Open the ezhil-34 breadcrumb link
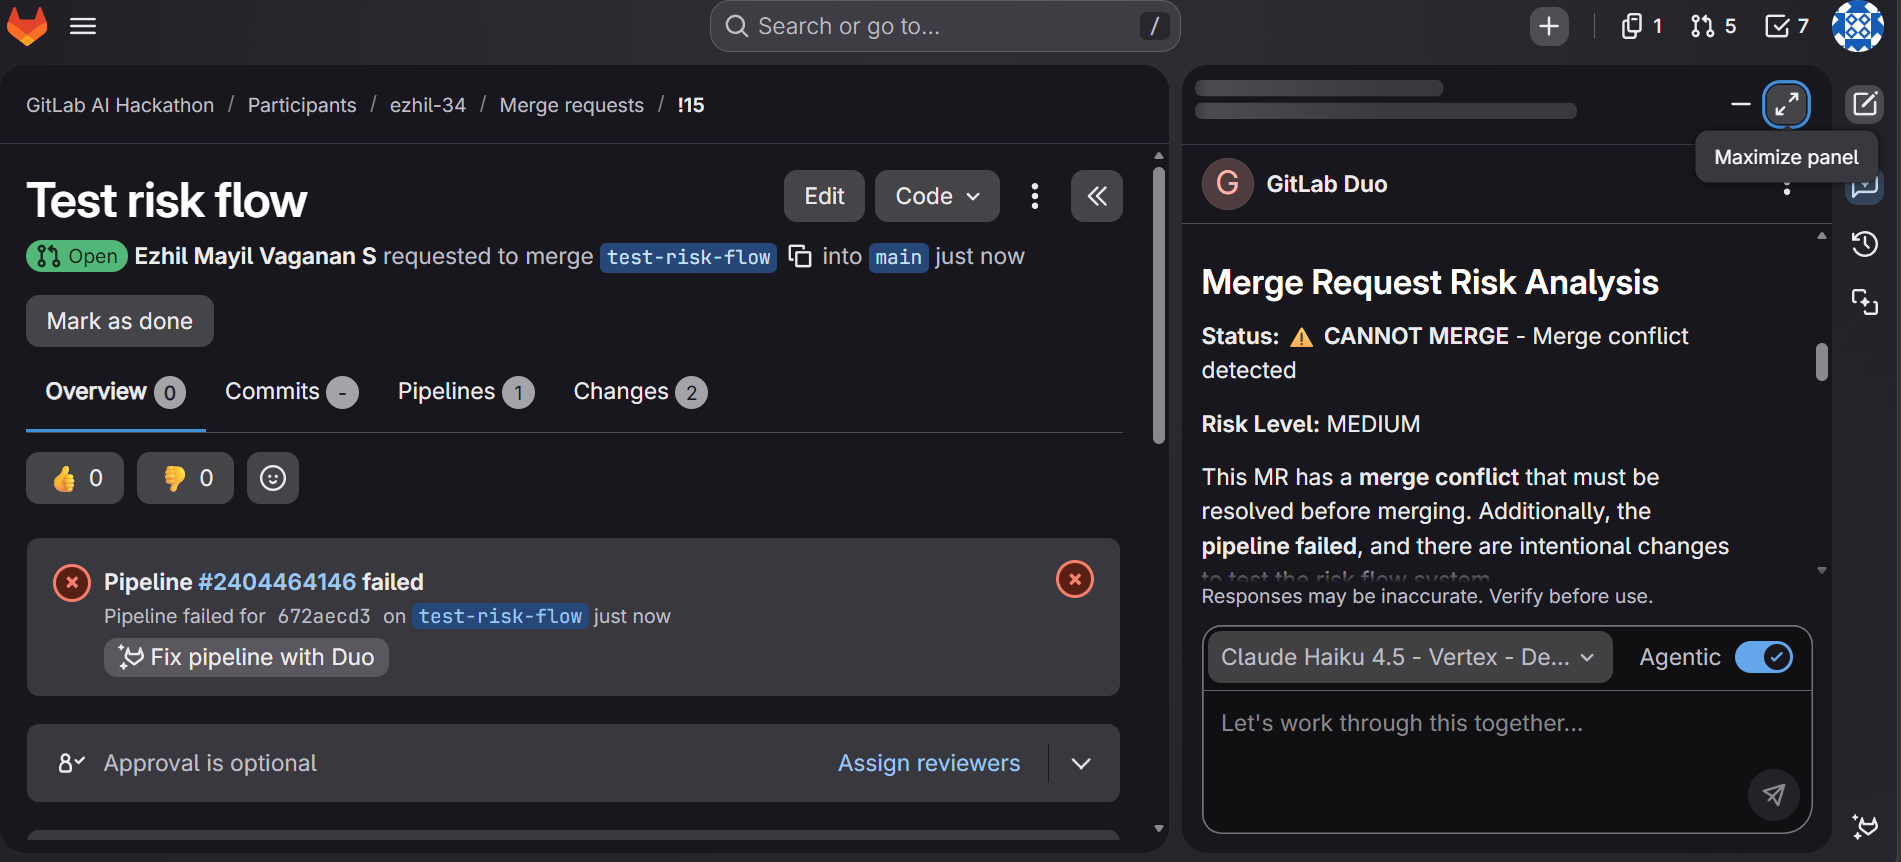The width and height of the screenshot is (1901, 862). [x=428, y=105]
